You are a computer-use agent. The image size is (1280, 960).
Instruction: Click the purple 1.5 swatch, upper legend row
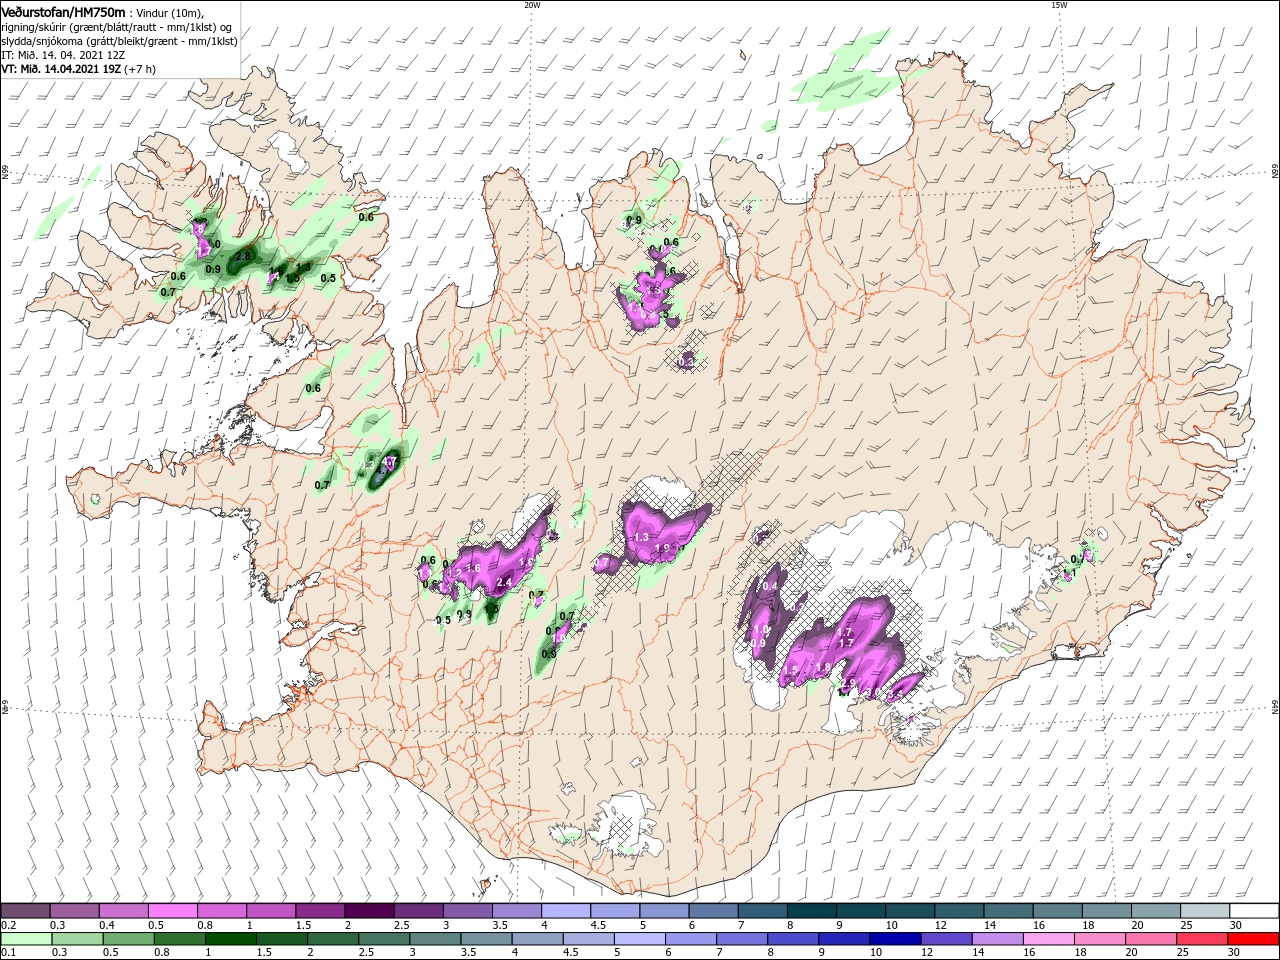coord(320,911)
